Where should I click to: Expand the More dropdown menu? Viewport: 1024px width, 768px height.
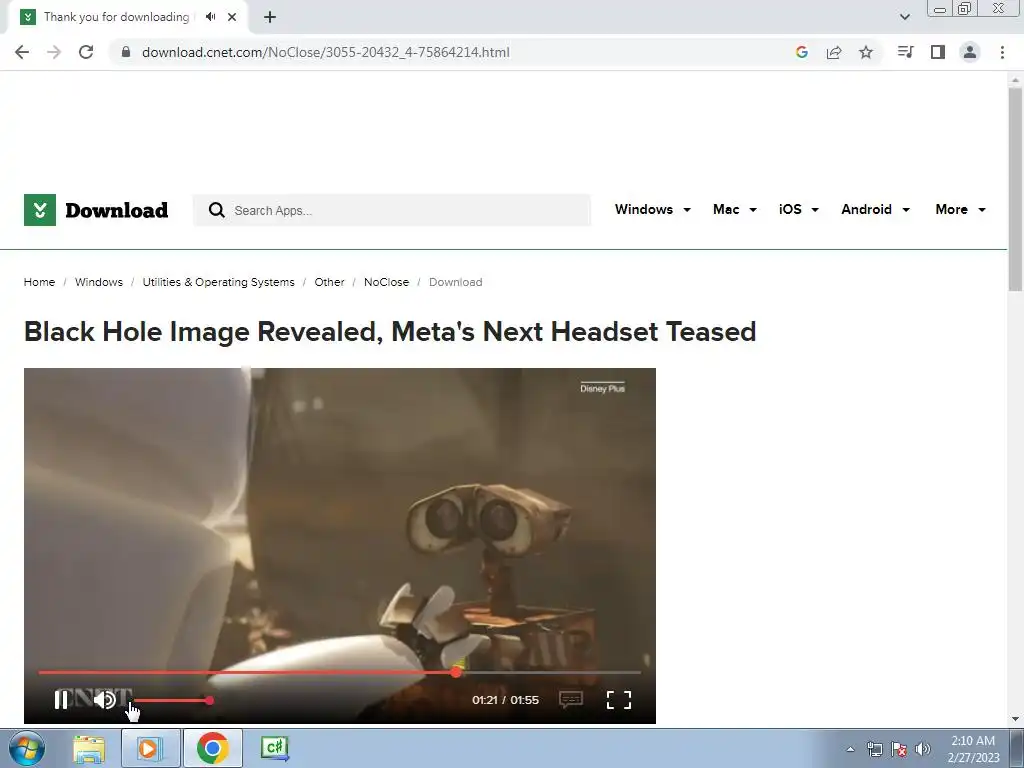pos(960,210)
